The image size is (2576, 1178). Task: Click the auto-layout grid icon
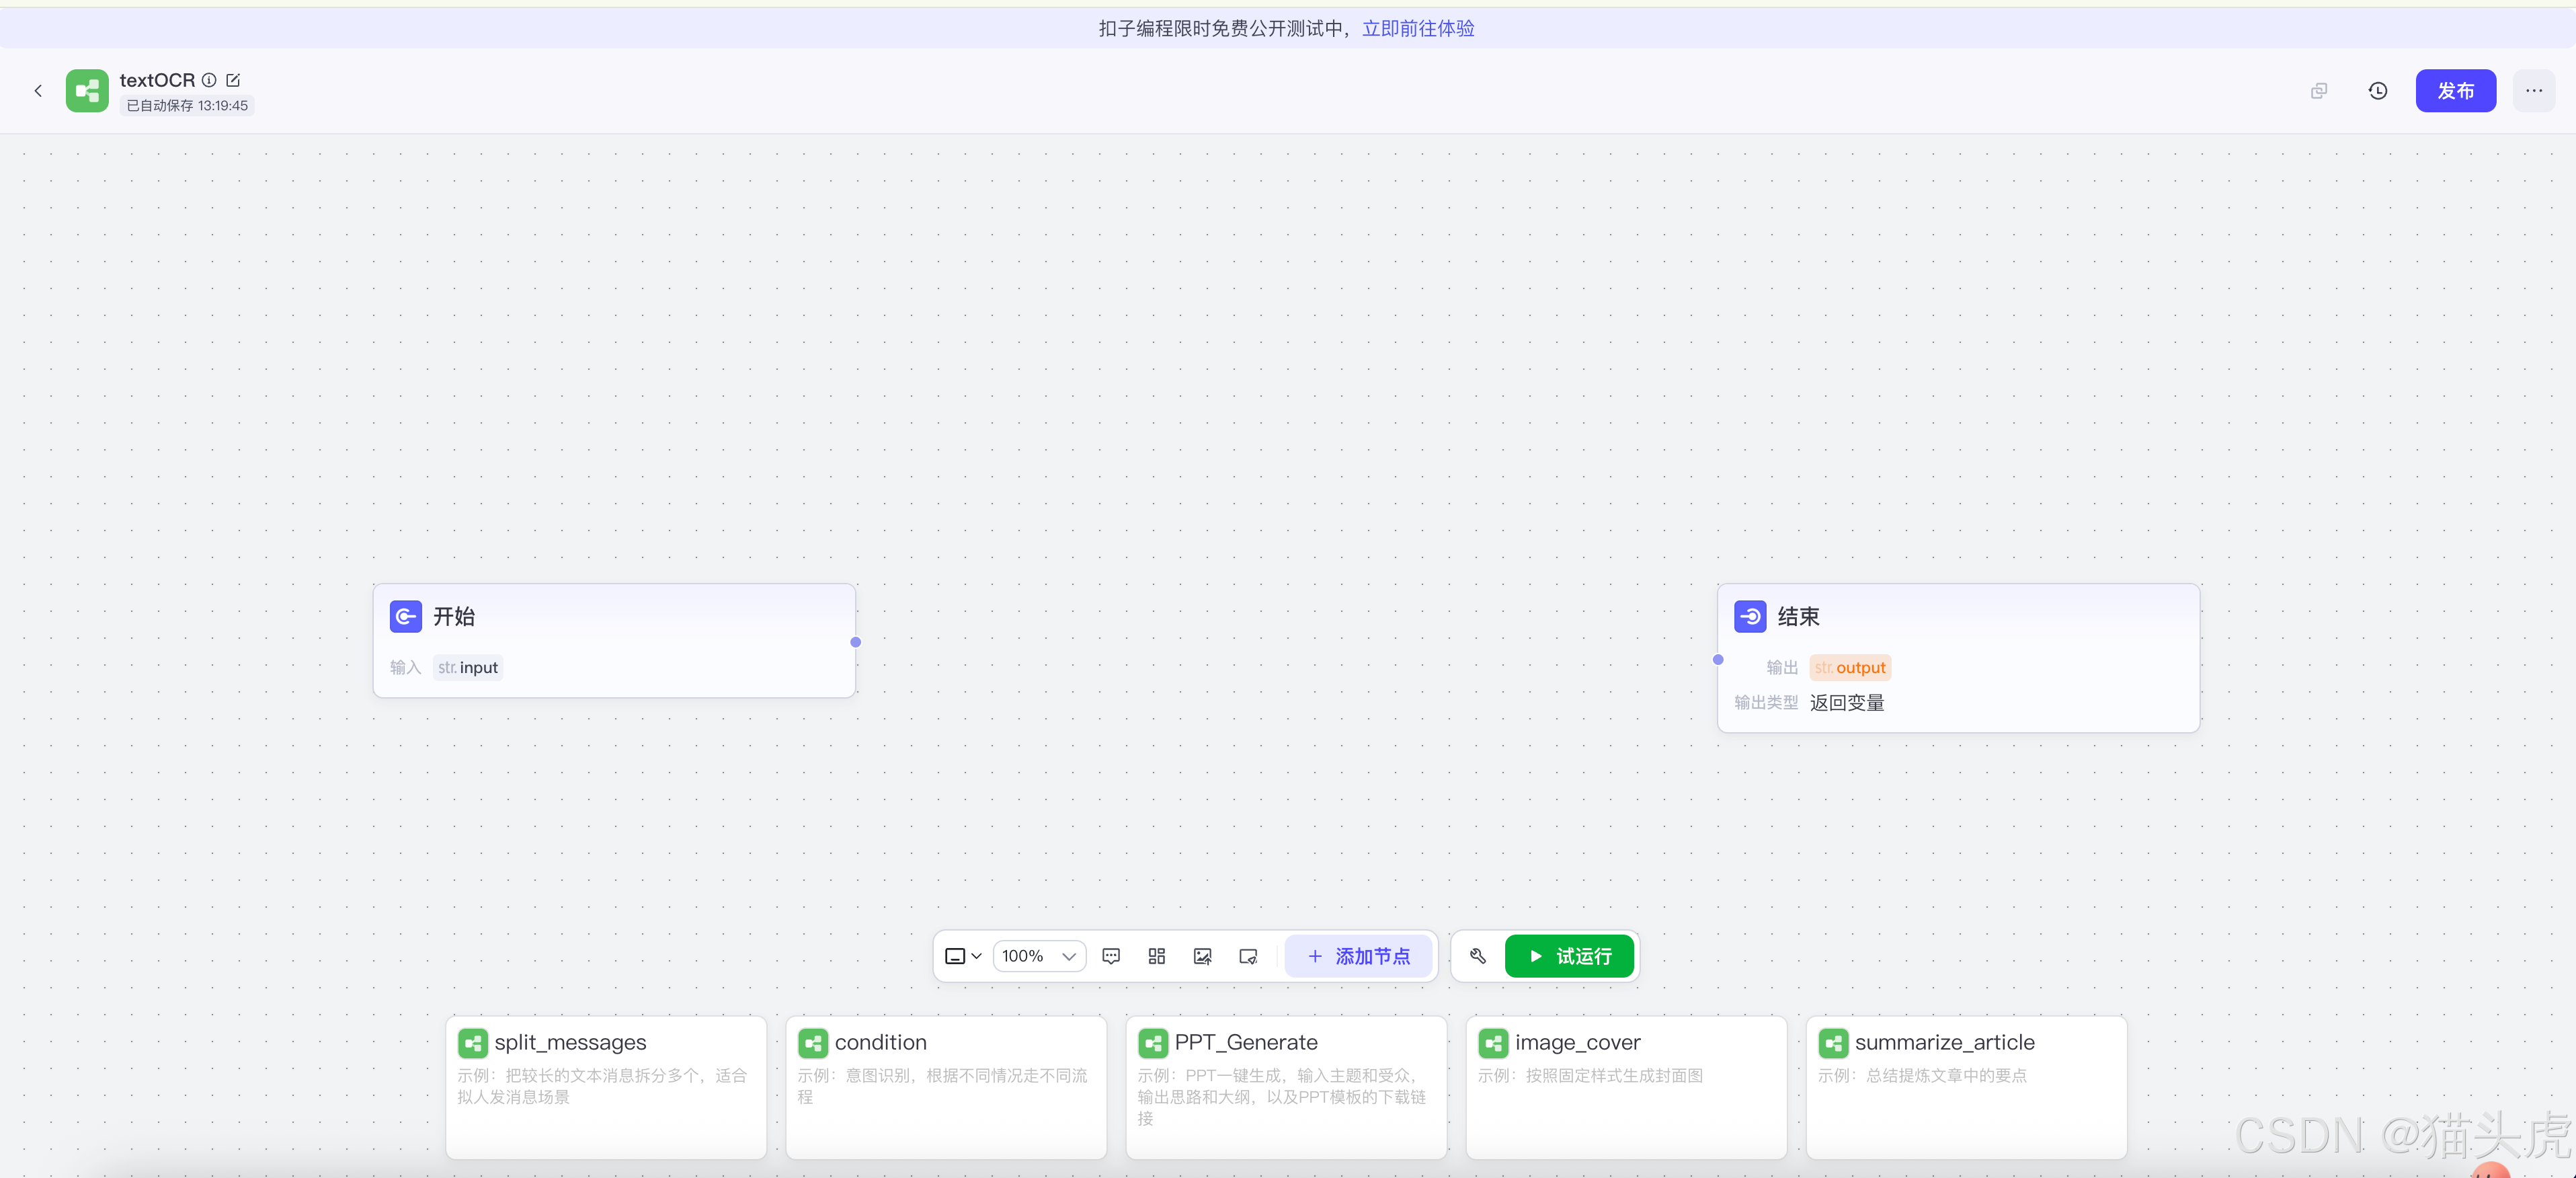(1157, 956)
